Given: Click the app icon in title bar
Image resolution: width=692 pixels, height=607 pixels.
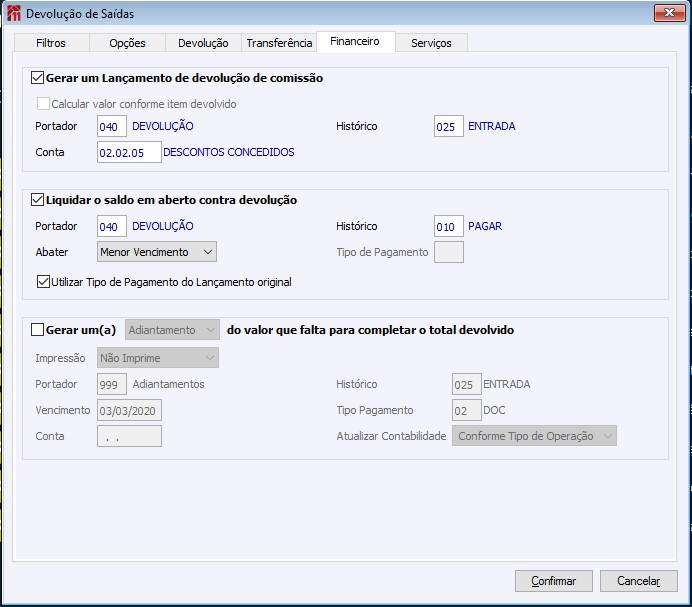Looking at the screenshot, I should (14, 13).
